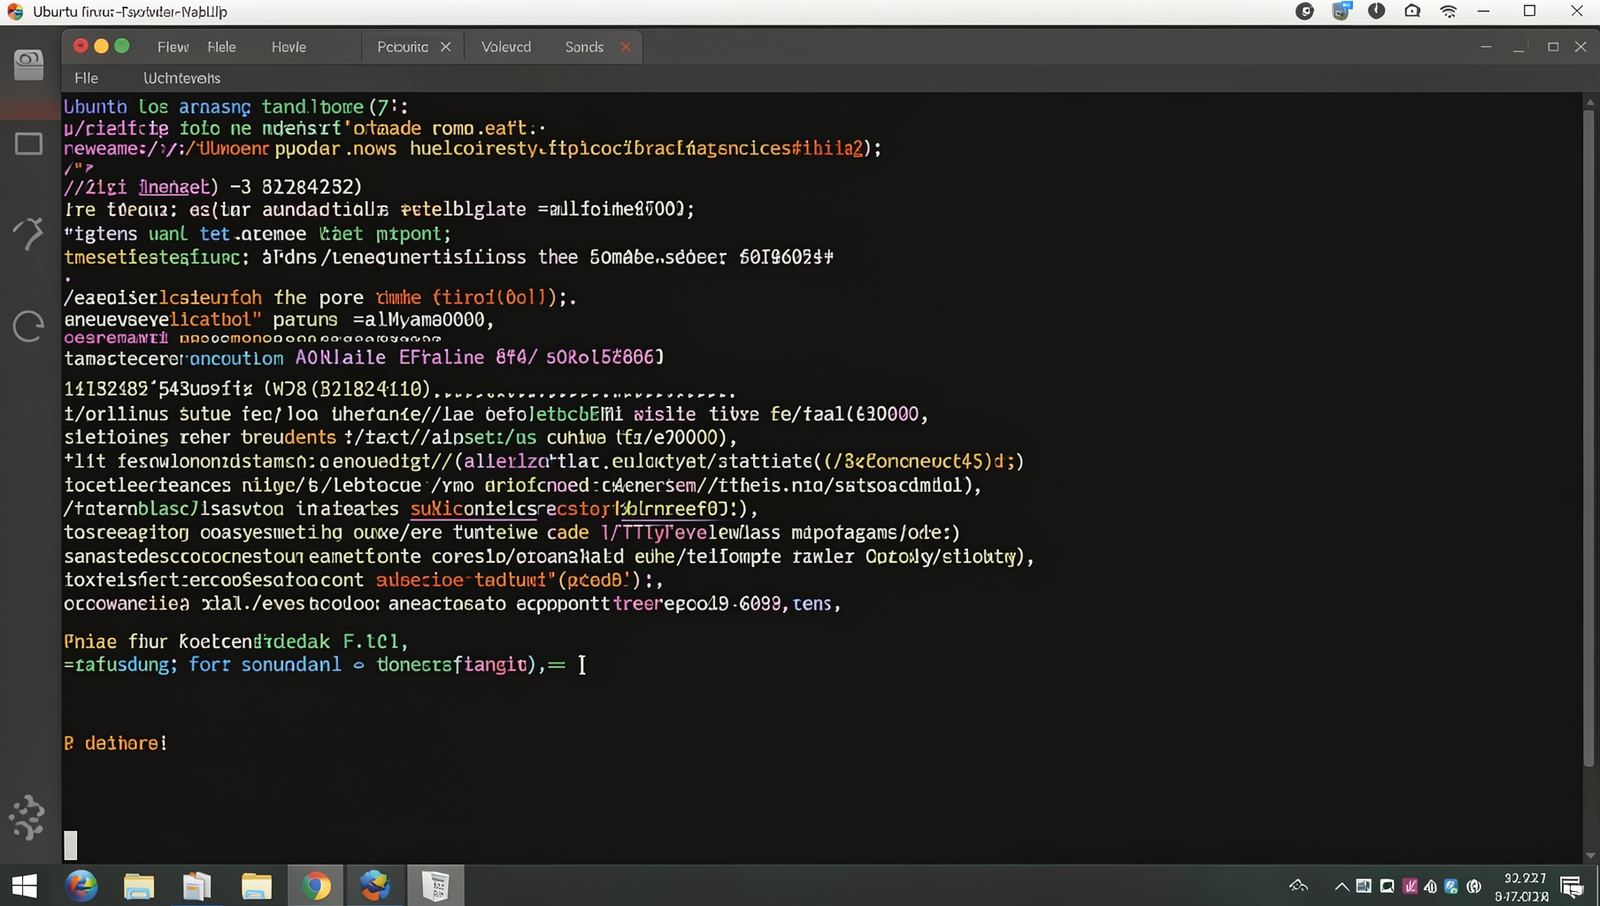This screenshot has width=1600, height=906.
Task: Close the Pcouric tab
Action: click(446, 47)
